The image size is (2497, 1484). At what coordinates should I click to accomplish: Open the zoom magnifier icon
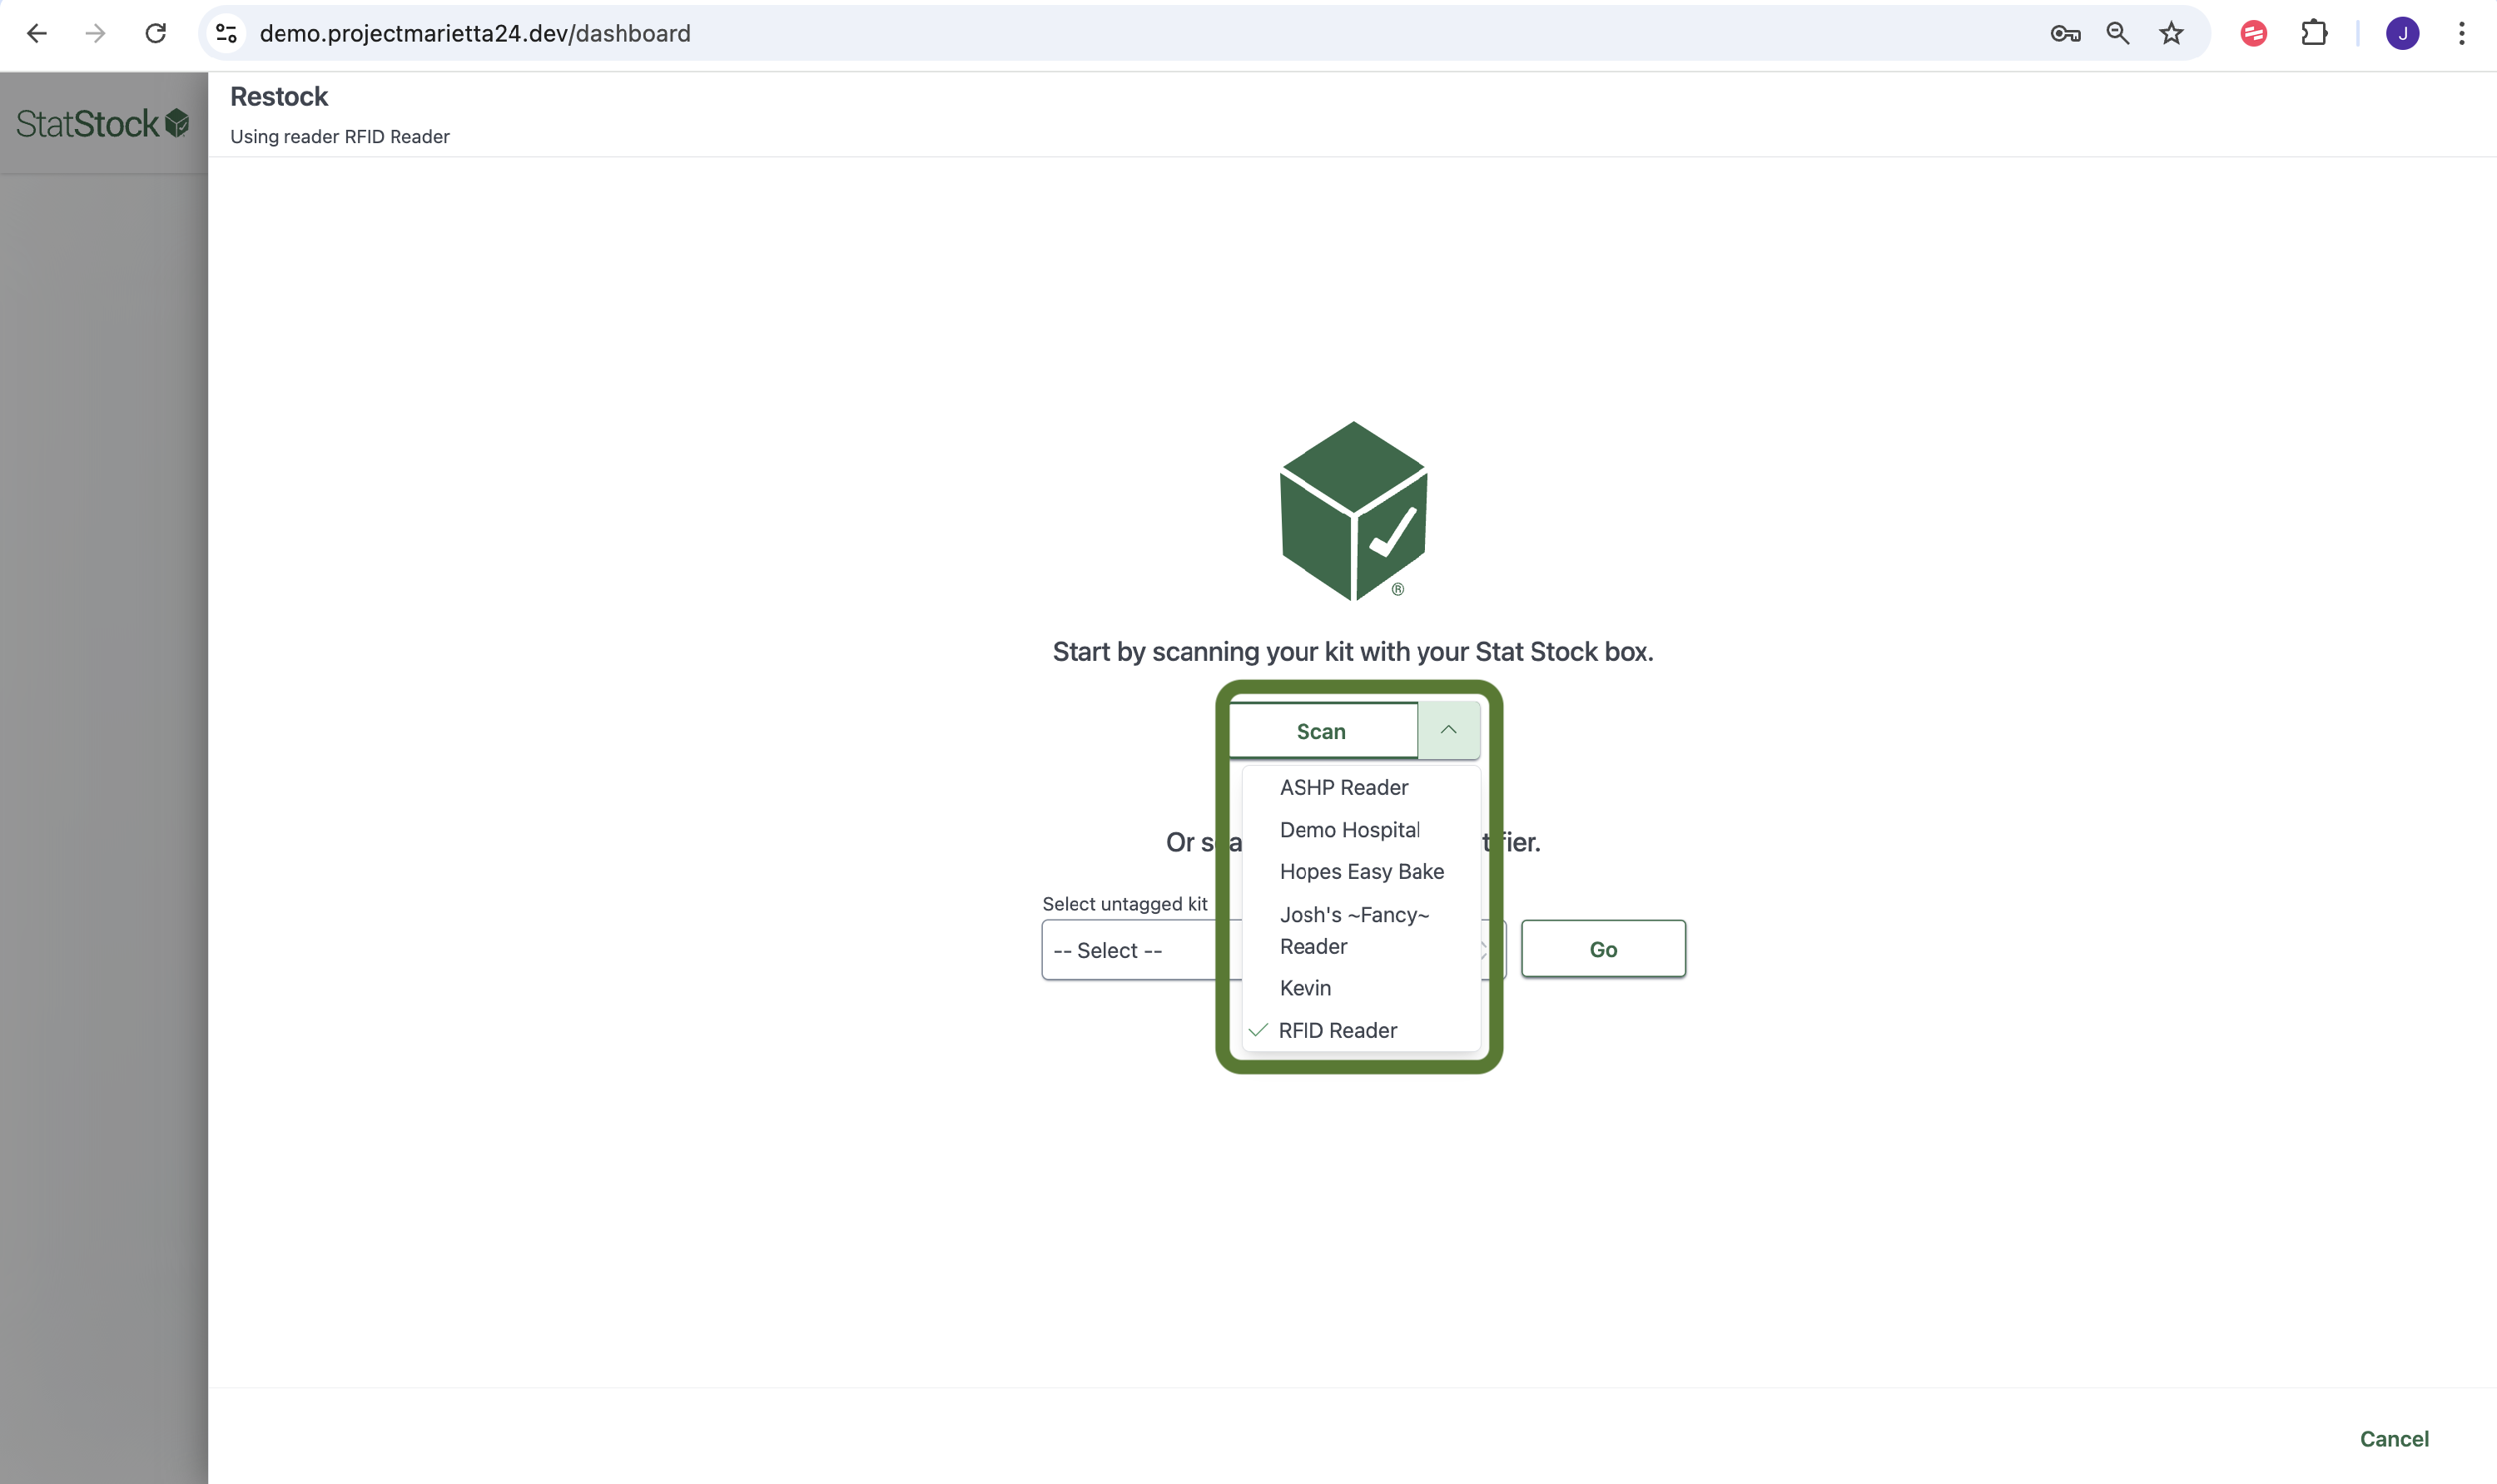(2117, 33)
